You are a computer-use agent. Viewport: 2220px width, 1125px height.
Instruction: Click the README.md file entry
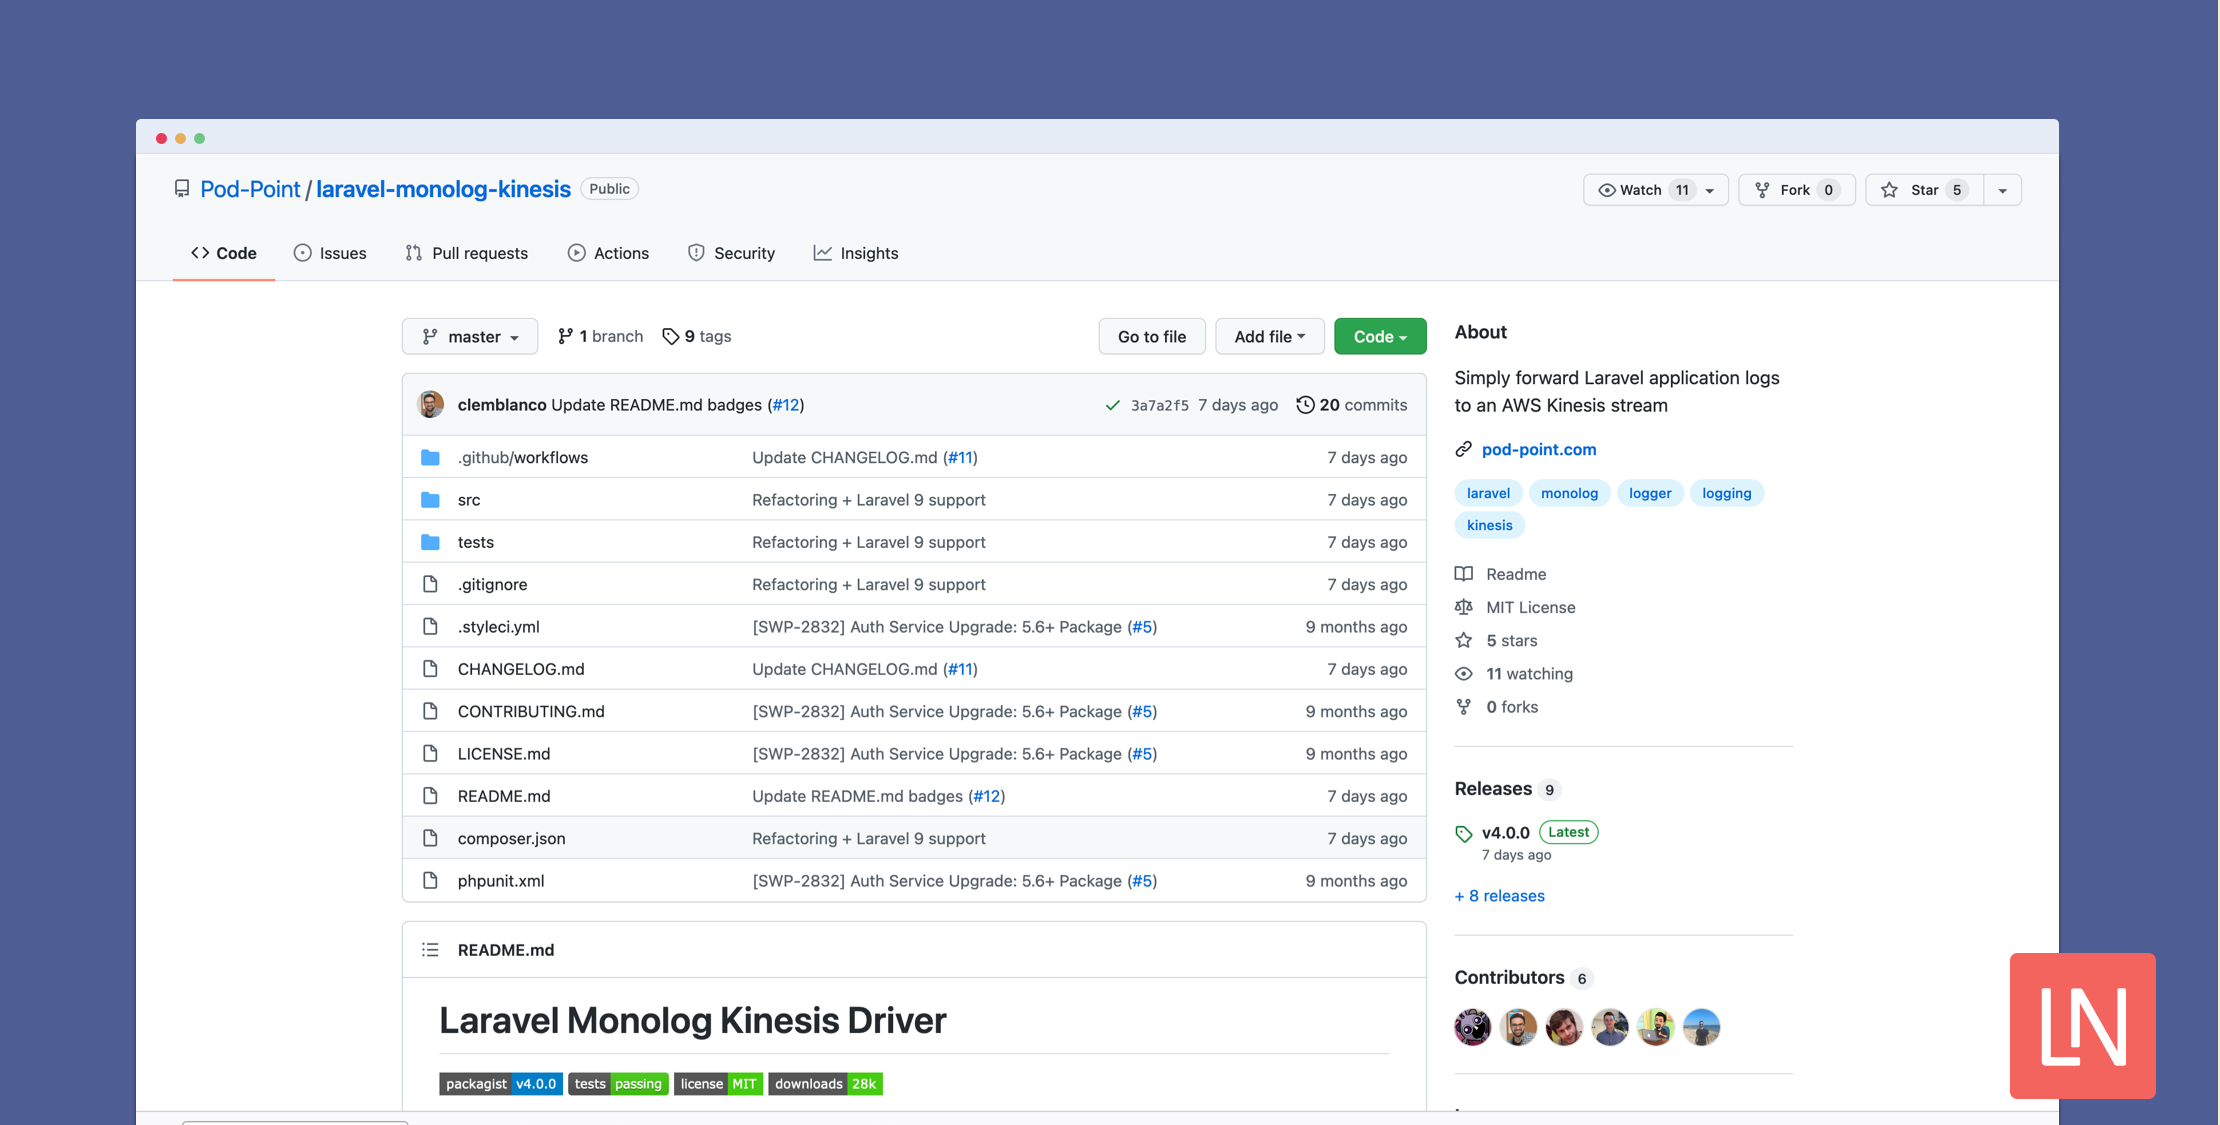pyautogui.click(x=501, y=795)
